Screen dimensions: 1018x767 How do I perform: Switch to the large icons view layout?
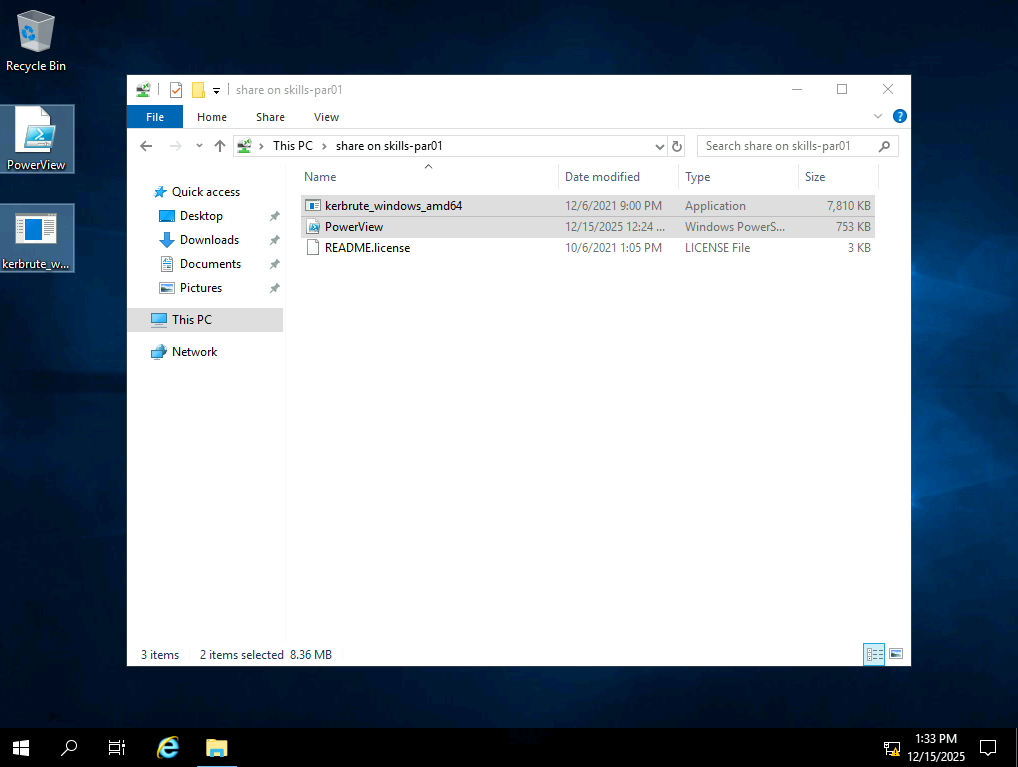896,654
